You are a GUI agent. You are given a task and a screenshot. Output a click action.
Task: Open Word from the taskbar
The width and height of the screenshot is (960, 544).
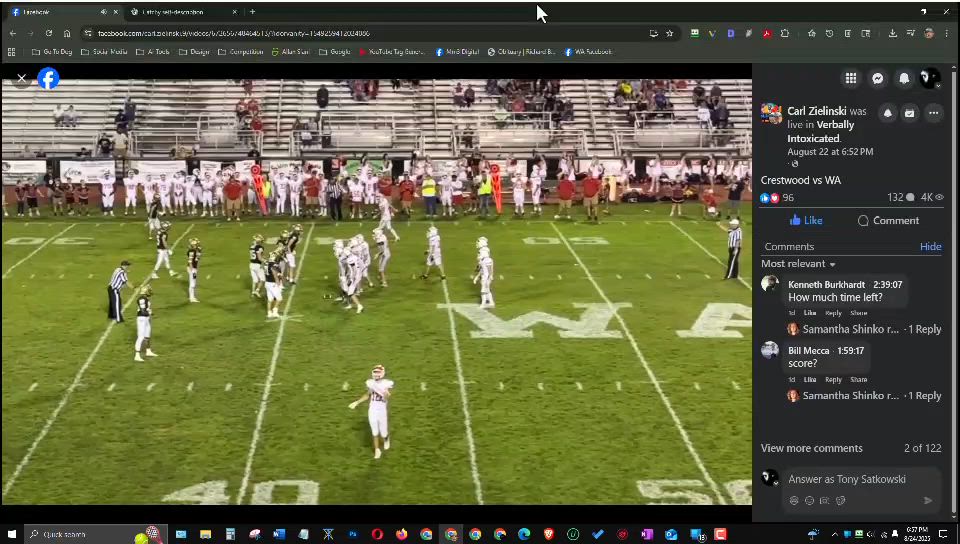[x=279, y=534]
